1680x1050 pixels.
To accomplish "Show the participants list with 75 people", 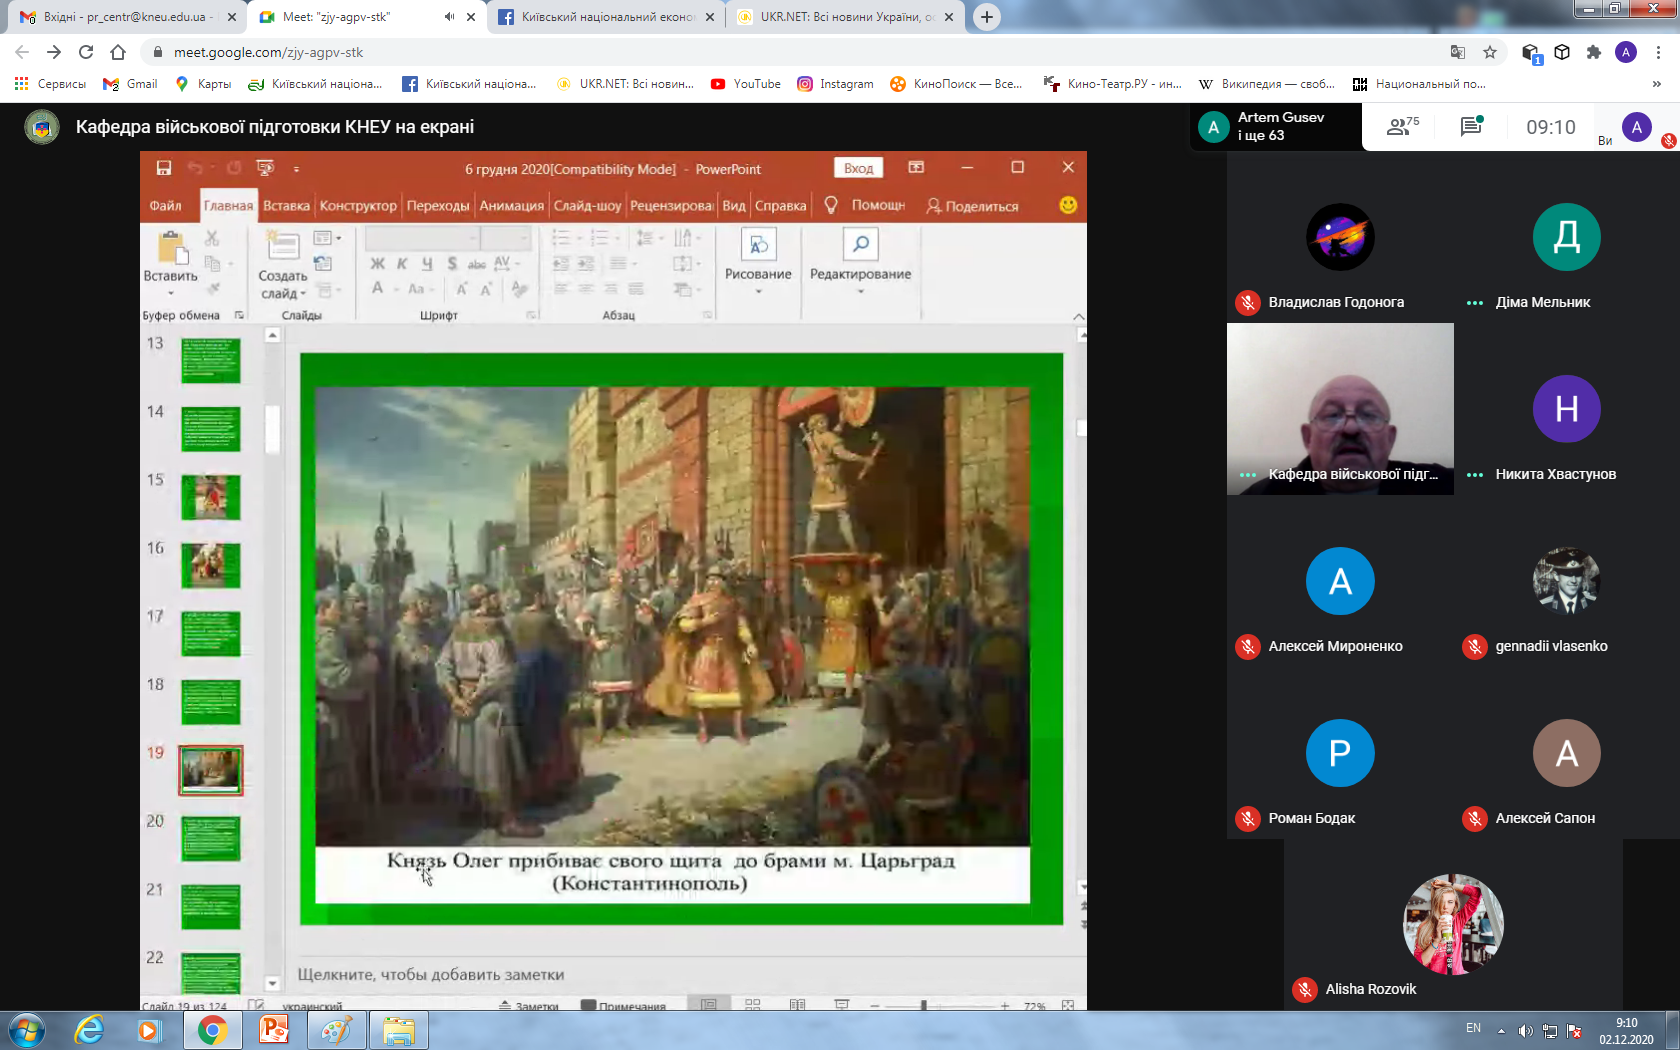I will coord(1402,127).
